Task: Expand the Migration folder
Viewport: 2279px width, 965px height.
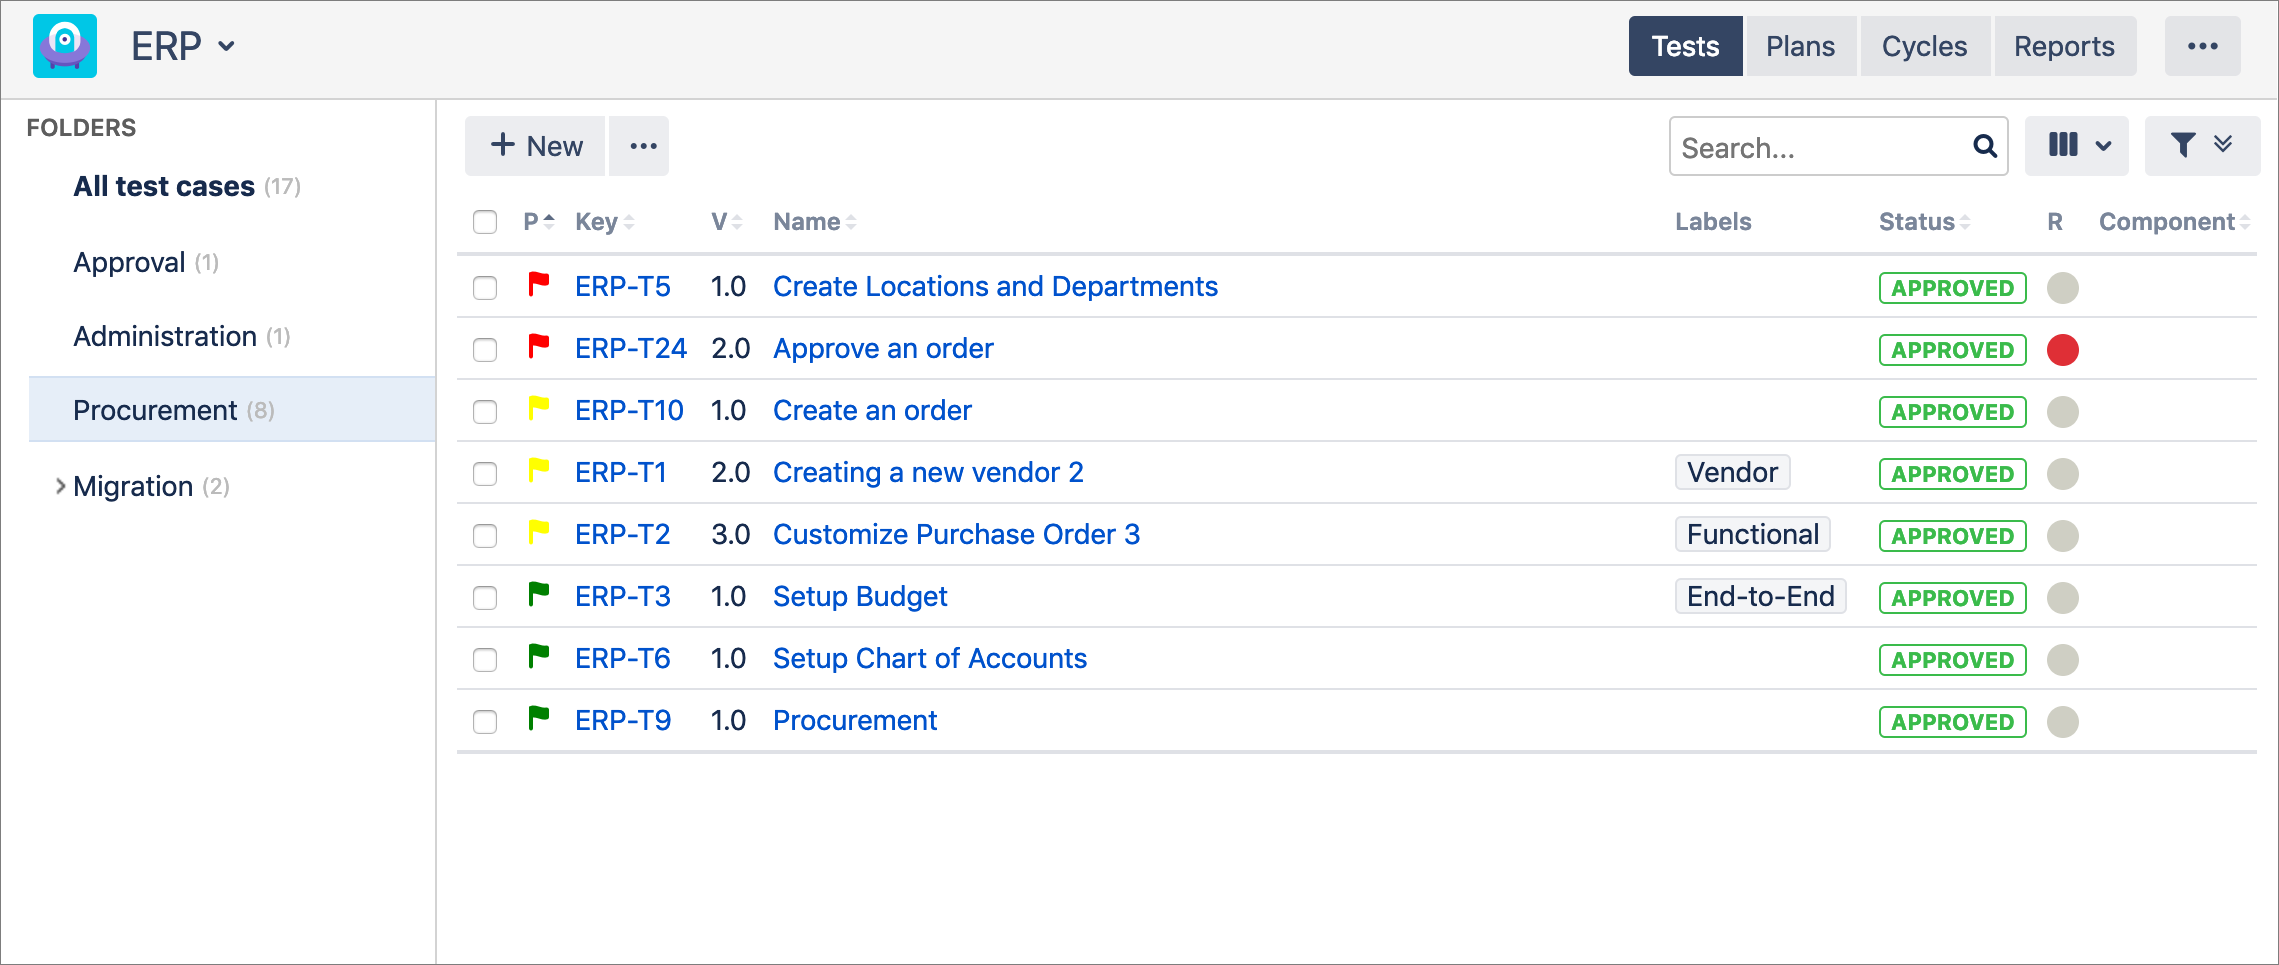Action: (60, 486)
